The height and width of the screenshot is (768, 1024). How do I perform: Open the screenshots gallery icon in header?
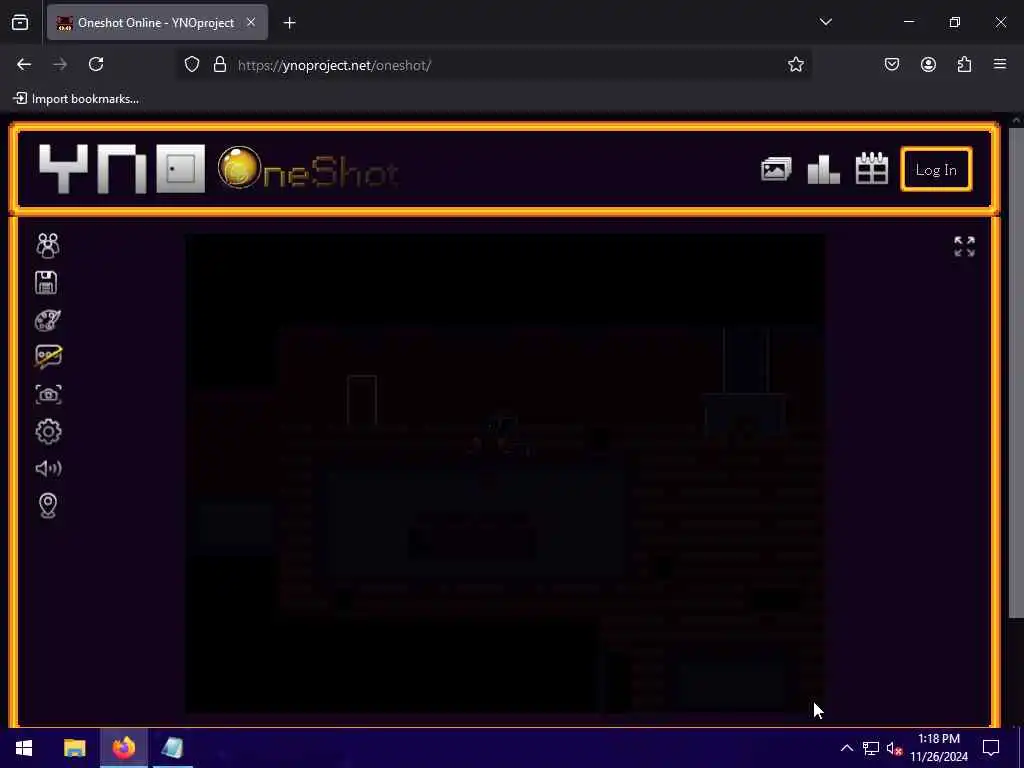click(776, 170)
